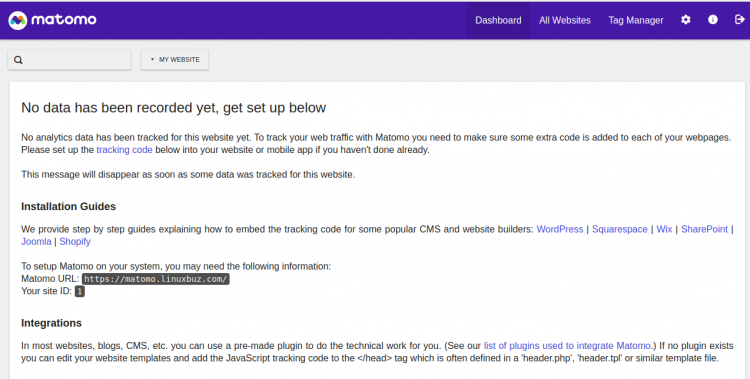The image size is (750, 379).
Task: Open the Wix installation guide
Action: (x=664, y=229)
